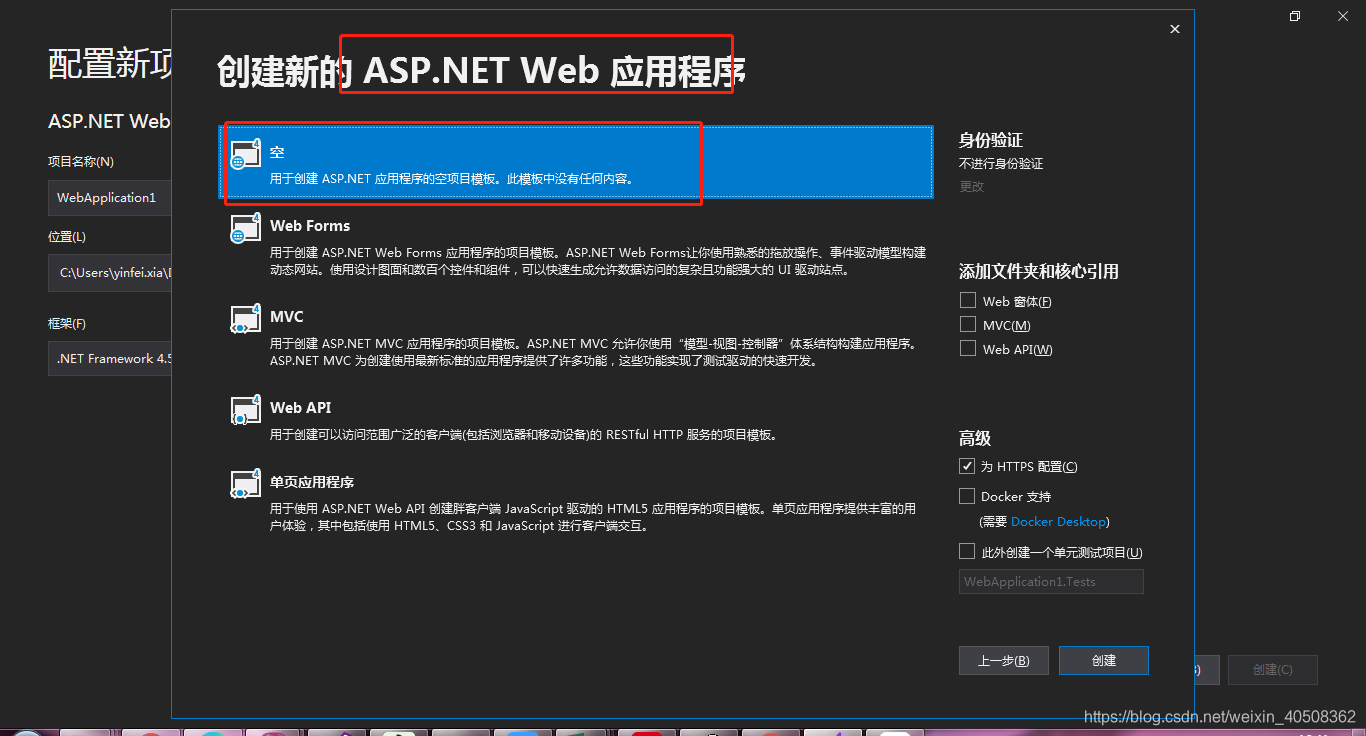Click the 项目名称(N) label
The height and width of the screenshot is (736, 1366).
(x=81, y=161)
